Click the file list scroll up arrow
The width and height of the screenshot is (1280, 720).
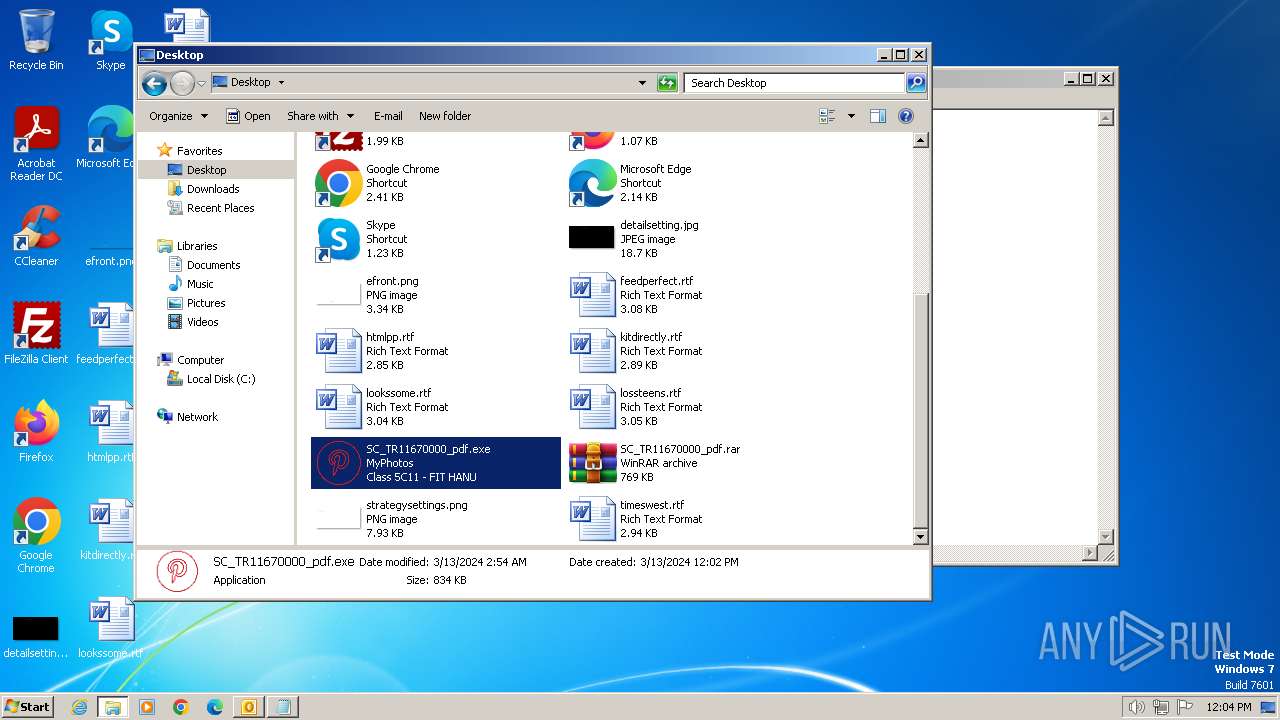click(x=921, y=141)
